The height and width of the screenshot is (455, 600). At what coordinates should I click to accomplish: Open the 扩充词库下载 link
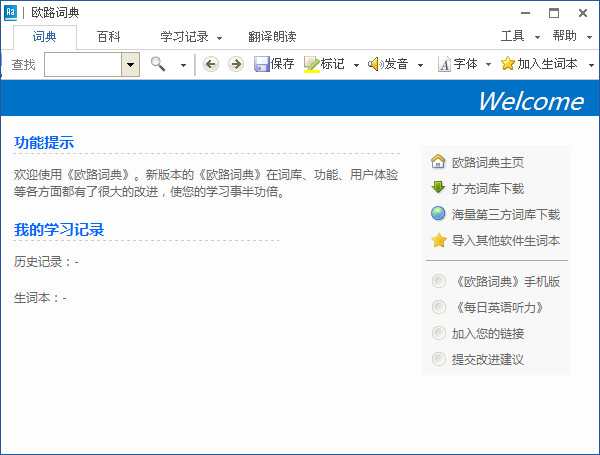pyautogui.click(x=488, y=189)
